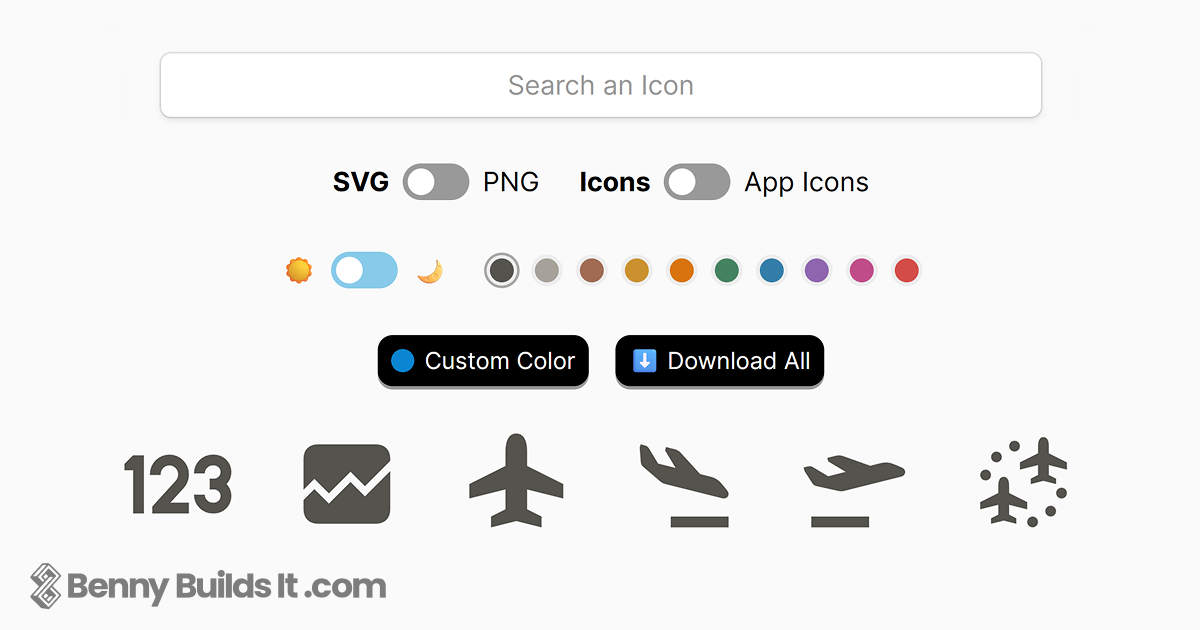Toggle the SVG/PNG switch to PNG
Viewport: 1200px width, 630px height.
[x=436, y=181]
